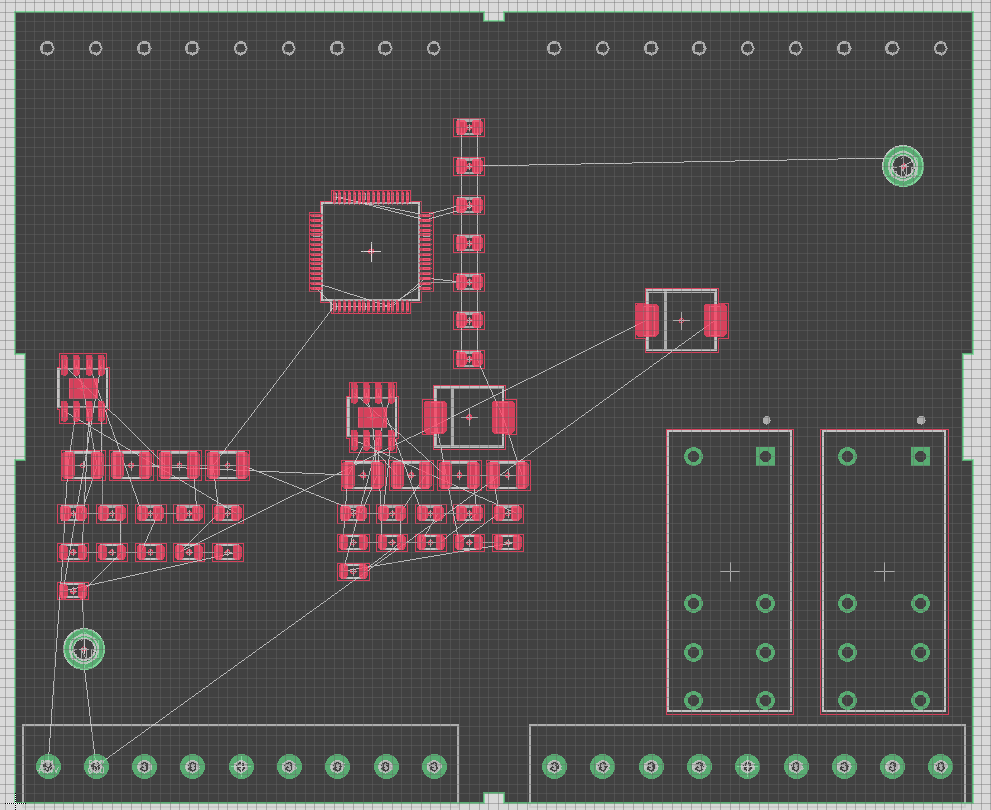
Task: Click the first pad of the bottom-right terminal block
Action: (x=554, y=766)
